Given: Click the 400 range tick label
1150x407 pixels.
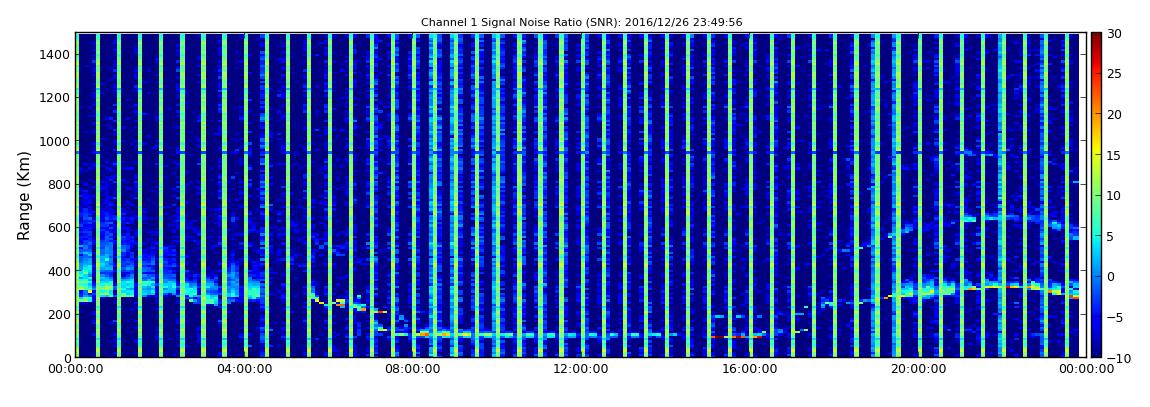Looking at the screenshot, I should tap(58, 271).
